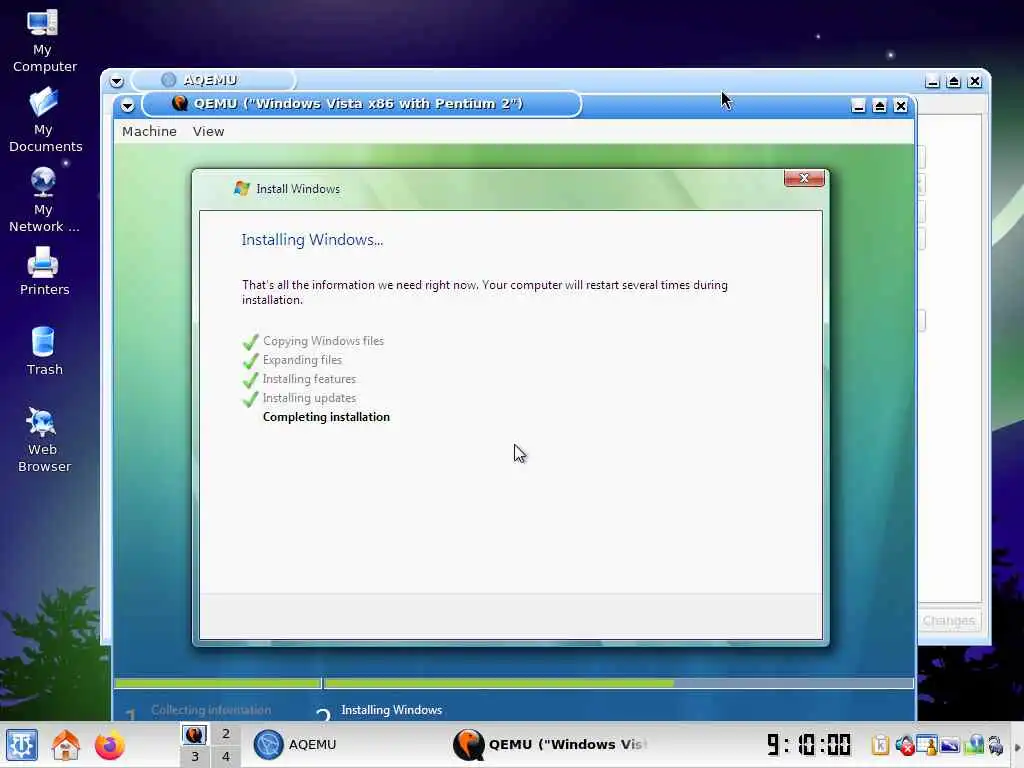Click the QEMU title bar icon
Viewport: 1024px width, 768px height.
pyautogui.click(x=179, y=103)
